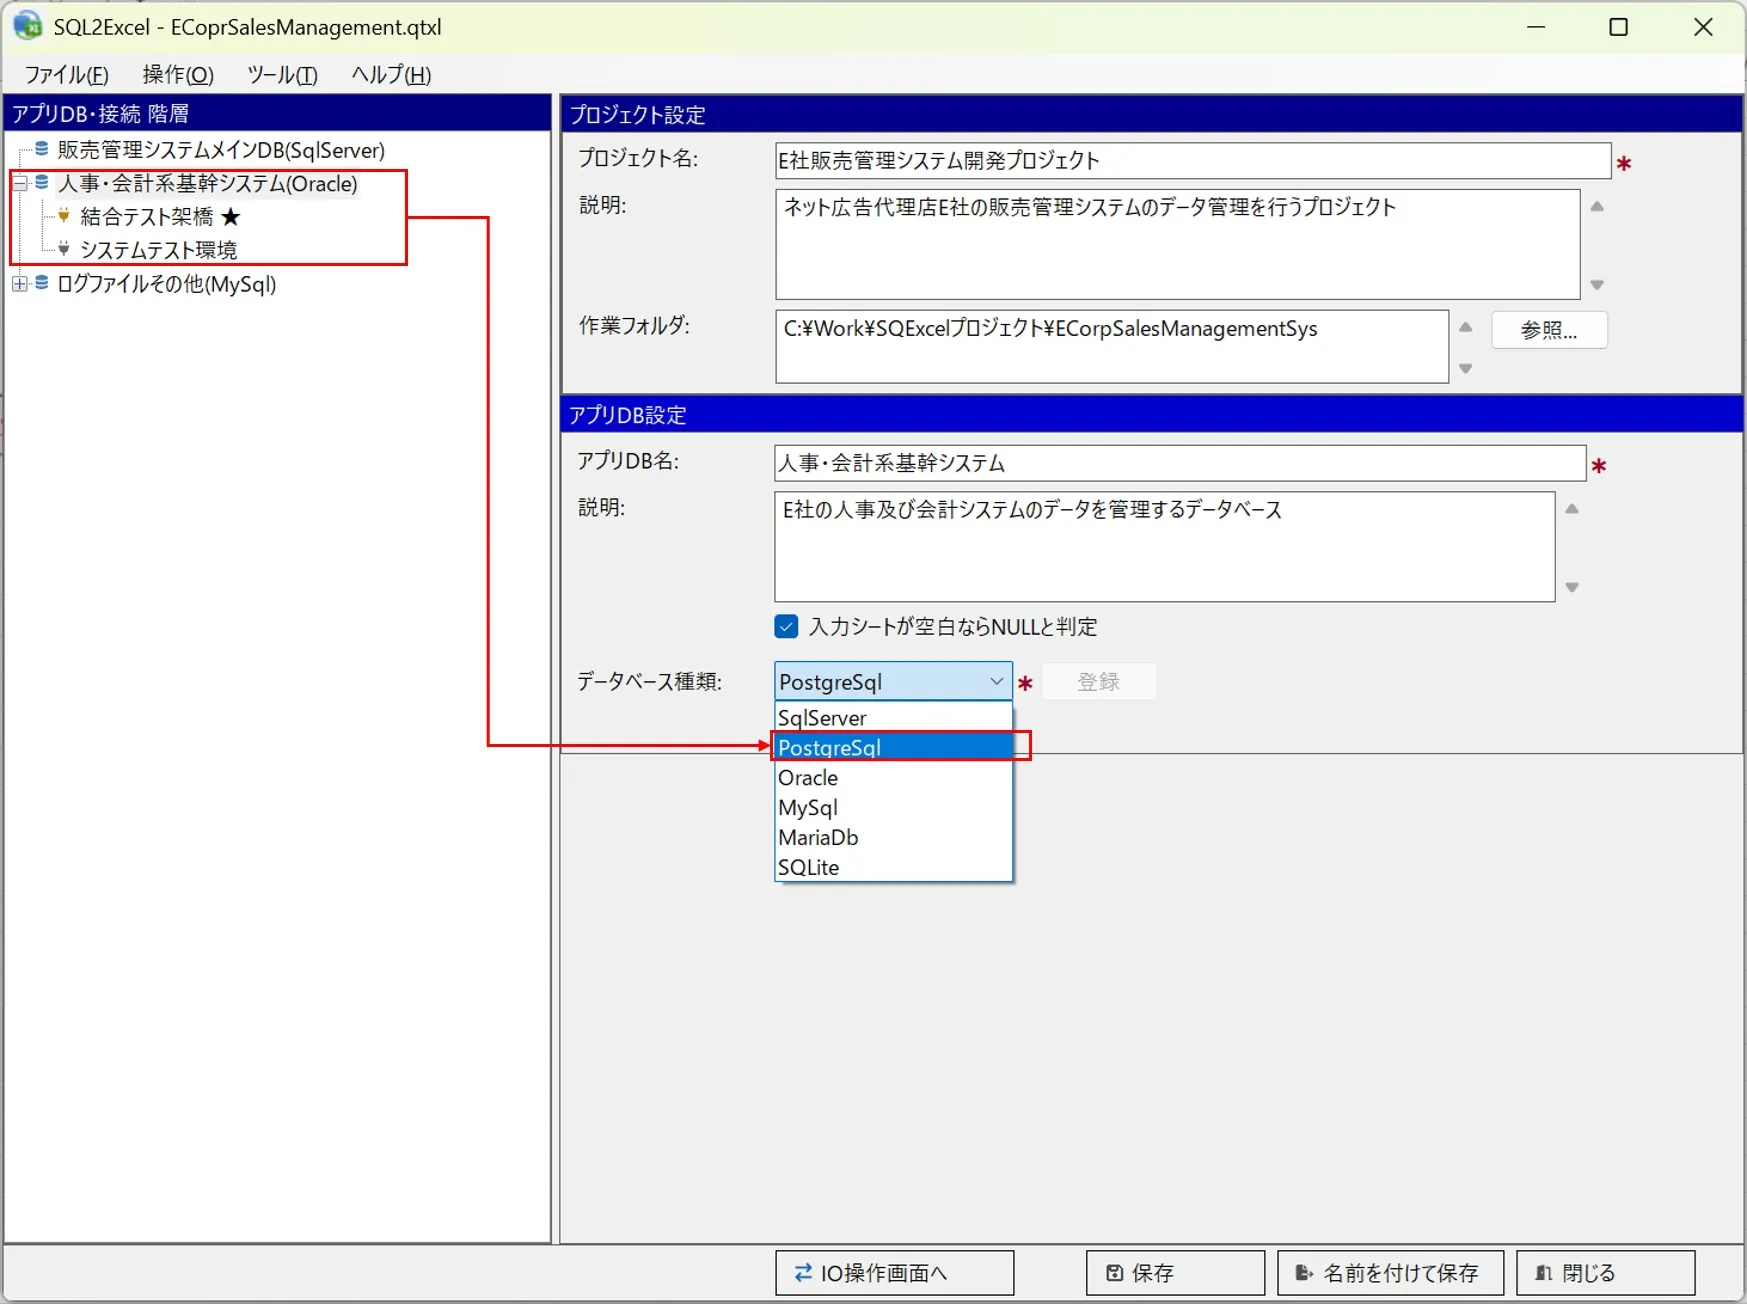This screenshot has width=1747, height=1304.
Task: Select 販売管理システムメインDB(SqlServer) tree item
Action: click(x=221, y=150)
